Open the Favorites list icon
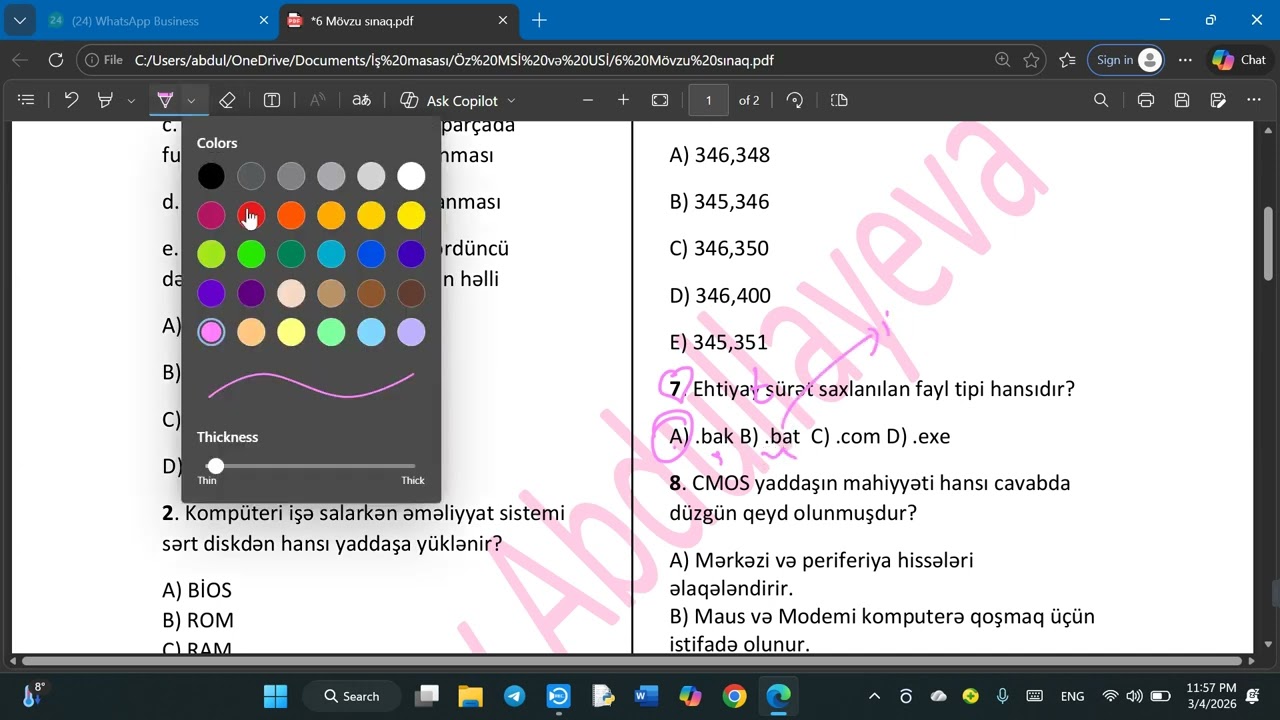This screenshot has width=1280, height=720. [1067, 60]
